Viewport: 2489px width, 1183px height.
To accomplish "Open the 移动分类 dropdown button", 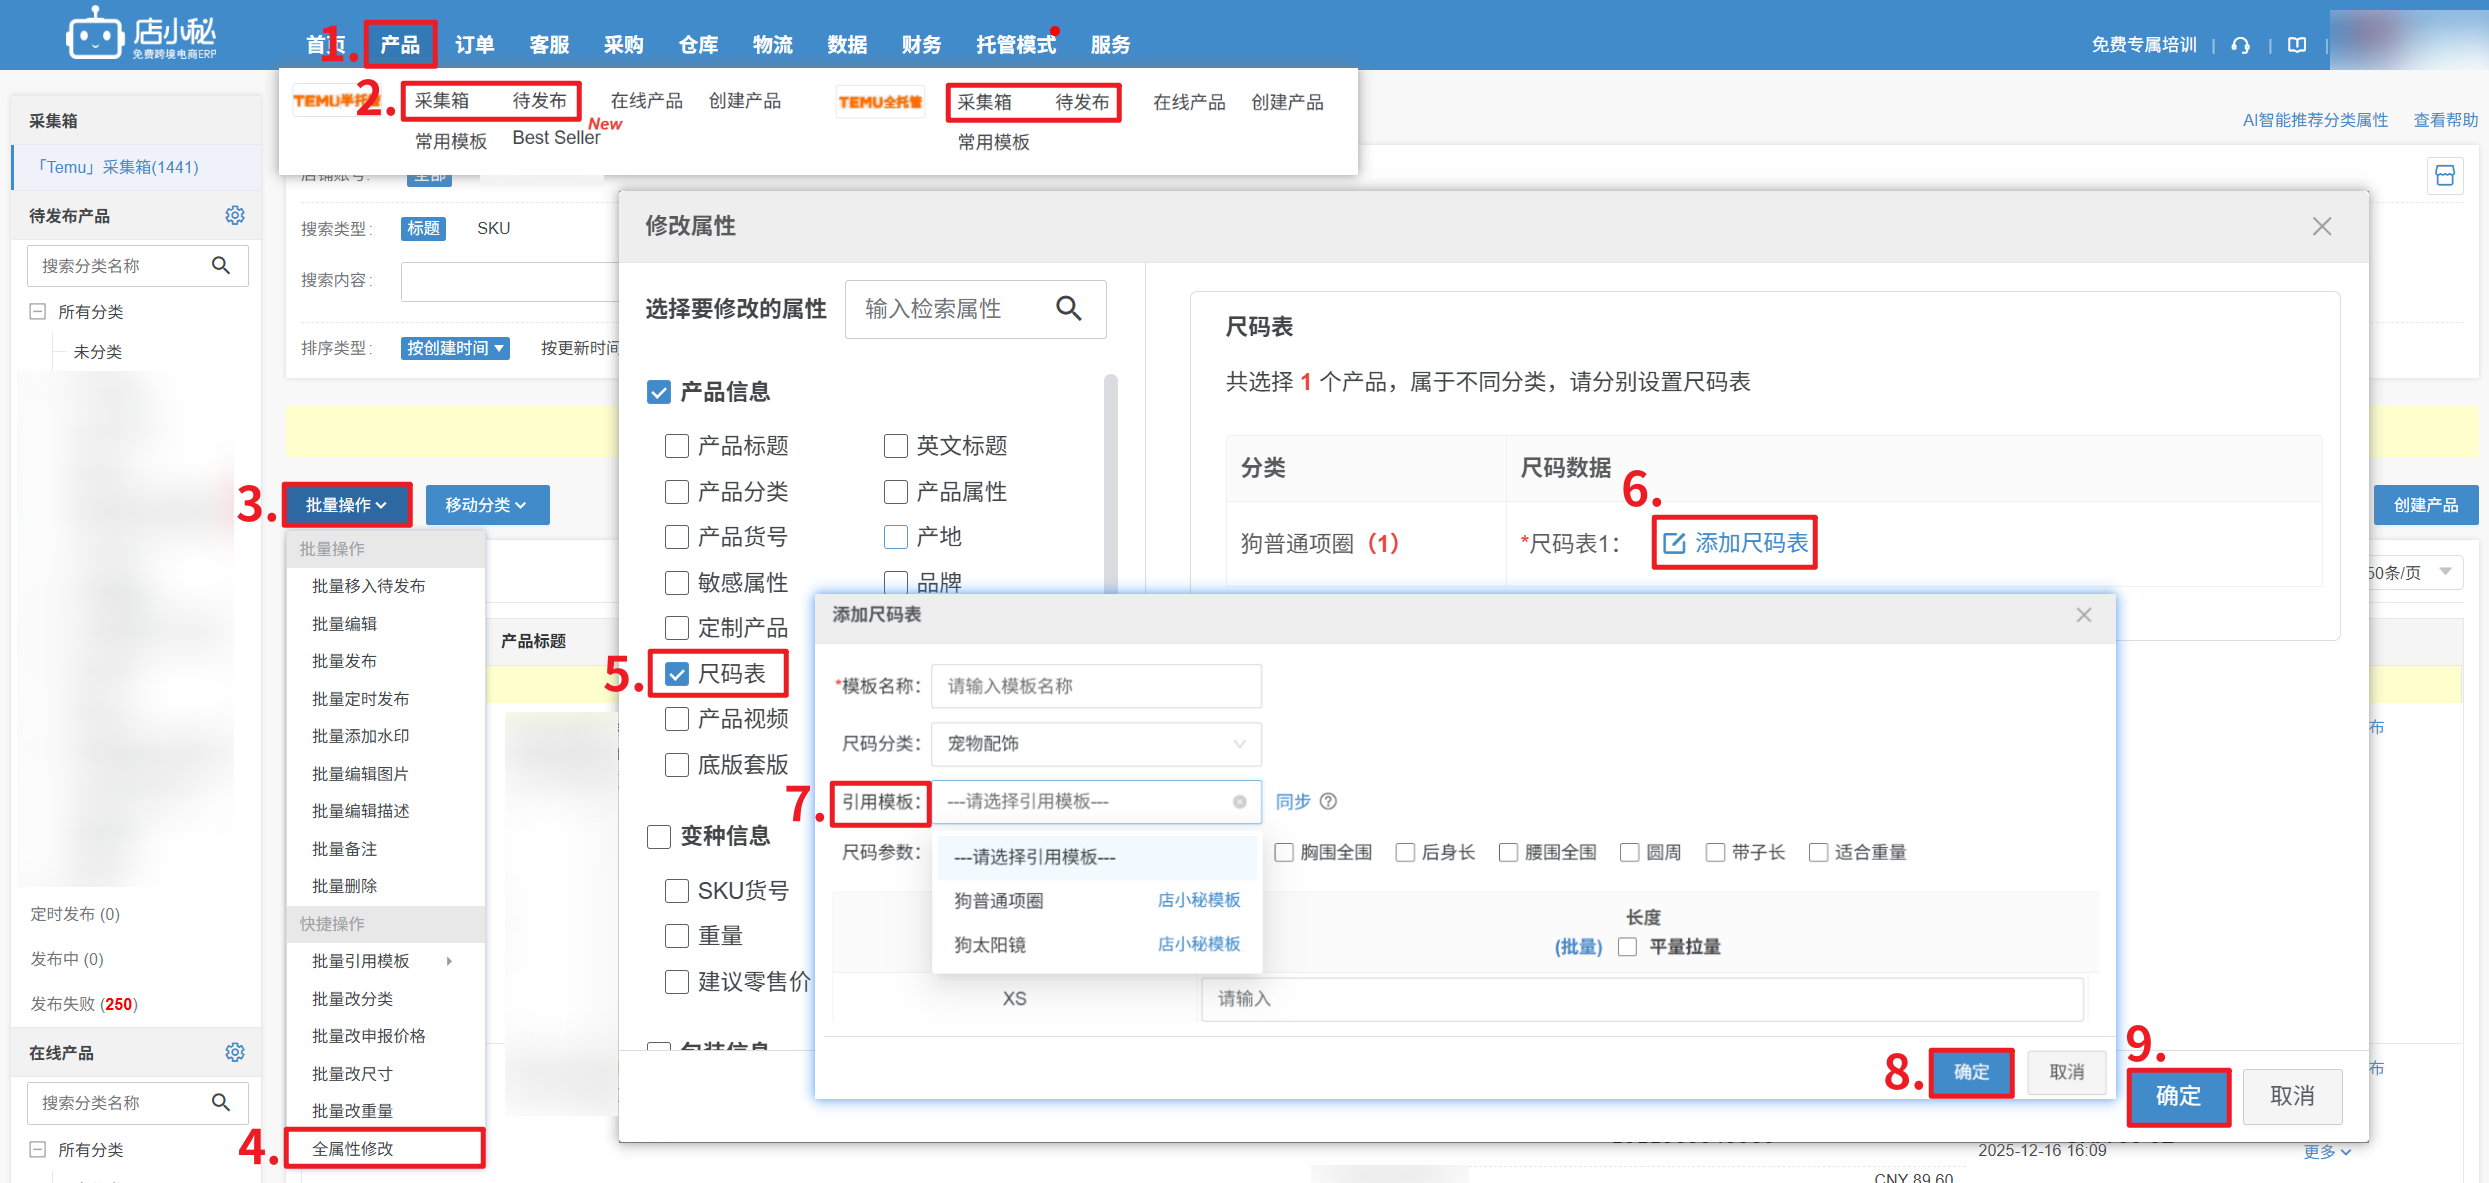I will pyautogui.click(x=486, y=505).
